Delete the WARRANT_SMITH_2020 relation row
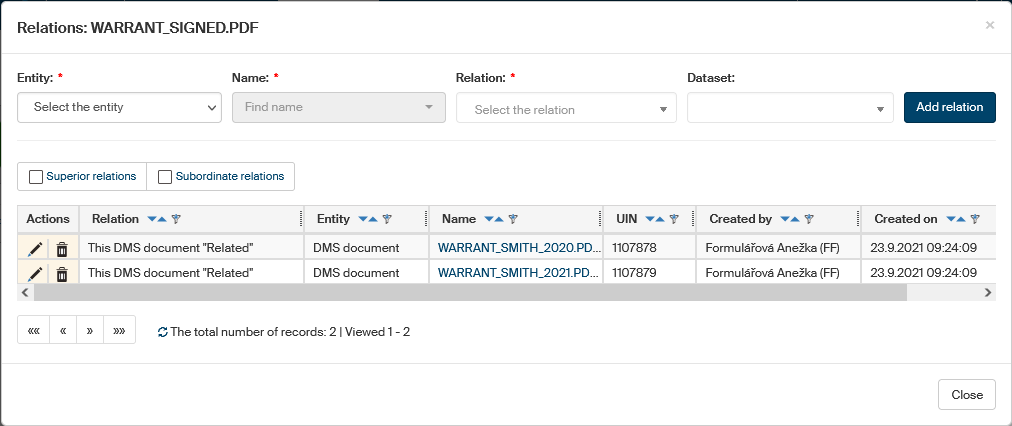Viewport: 1012px width, 426px height. point(62,247)
